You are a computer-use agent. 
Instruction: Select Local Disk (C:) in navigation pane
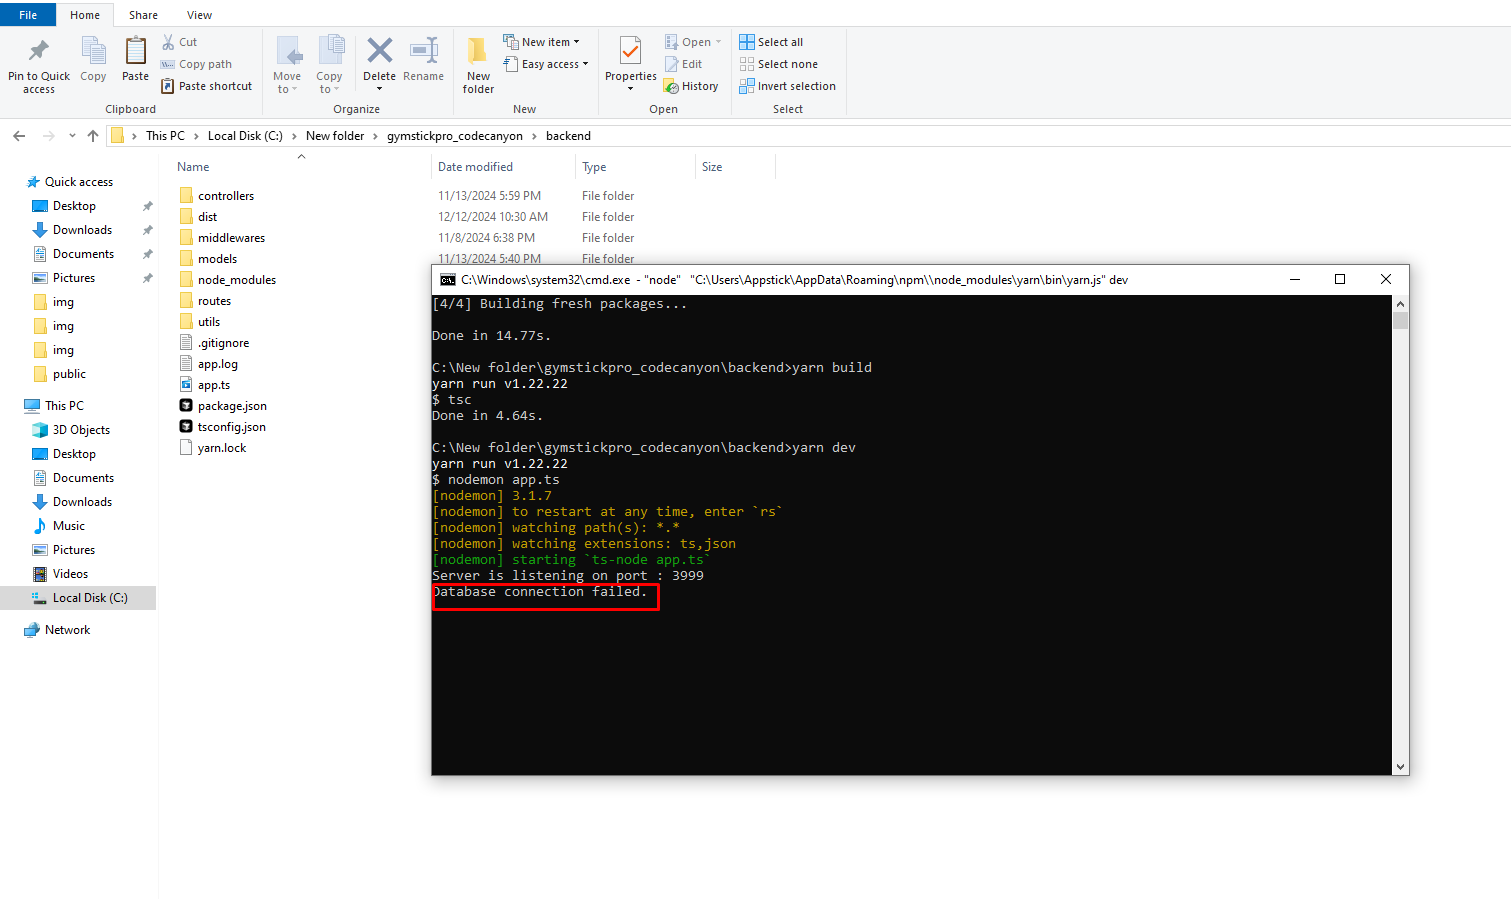pyautogui.click(x=89, y=598)
